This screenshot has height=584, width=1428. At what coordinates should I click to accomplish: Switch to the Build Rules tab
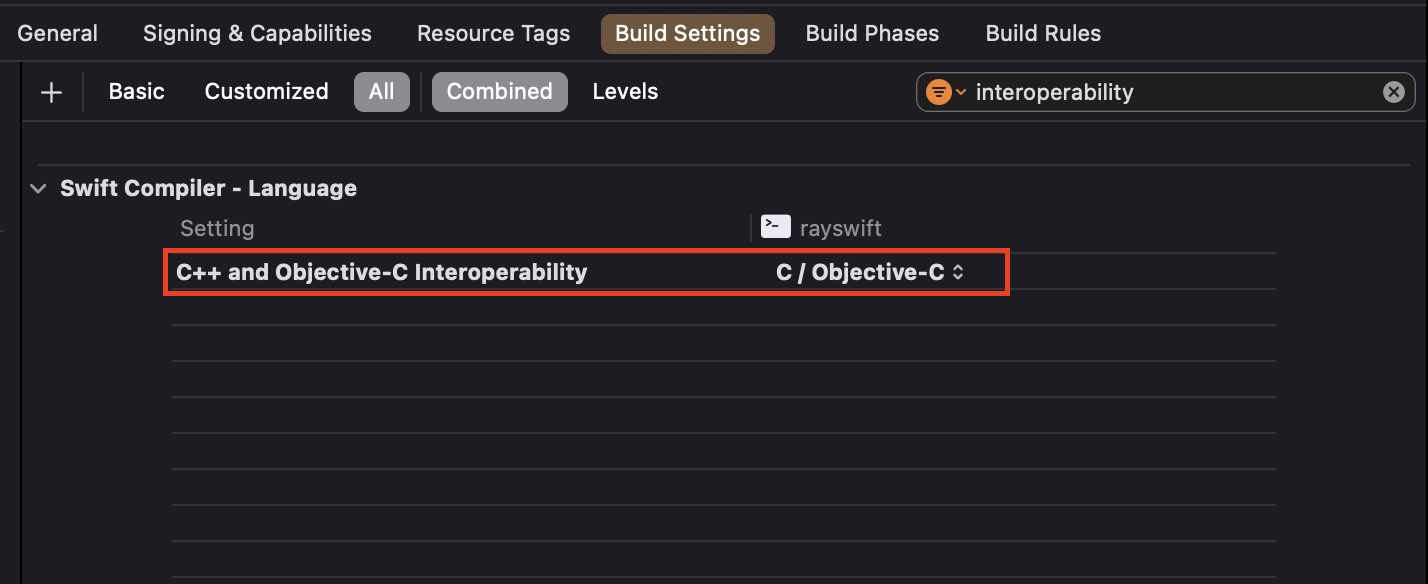1043,33
